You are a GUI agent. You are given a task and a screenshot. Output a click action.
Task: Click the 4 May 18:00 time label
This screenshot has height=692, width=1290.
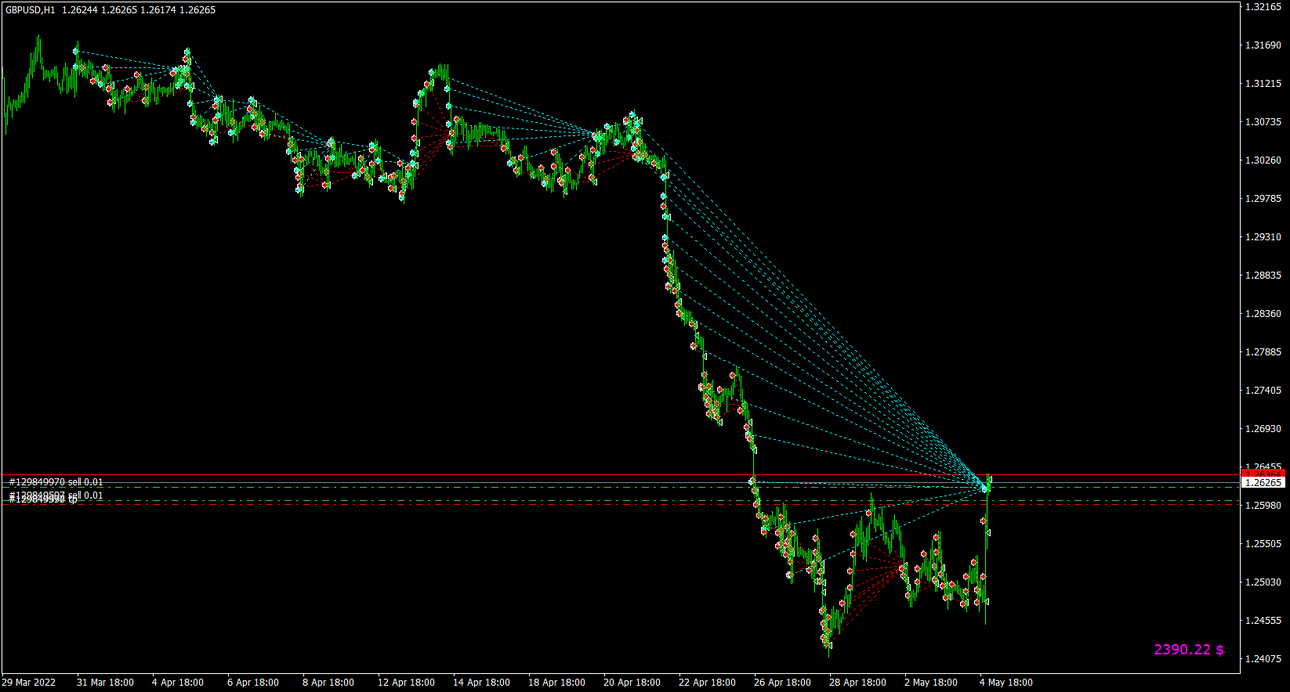[x=1006, y=683]
